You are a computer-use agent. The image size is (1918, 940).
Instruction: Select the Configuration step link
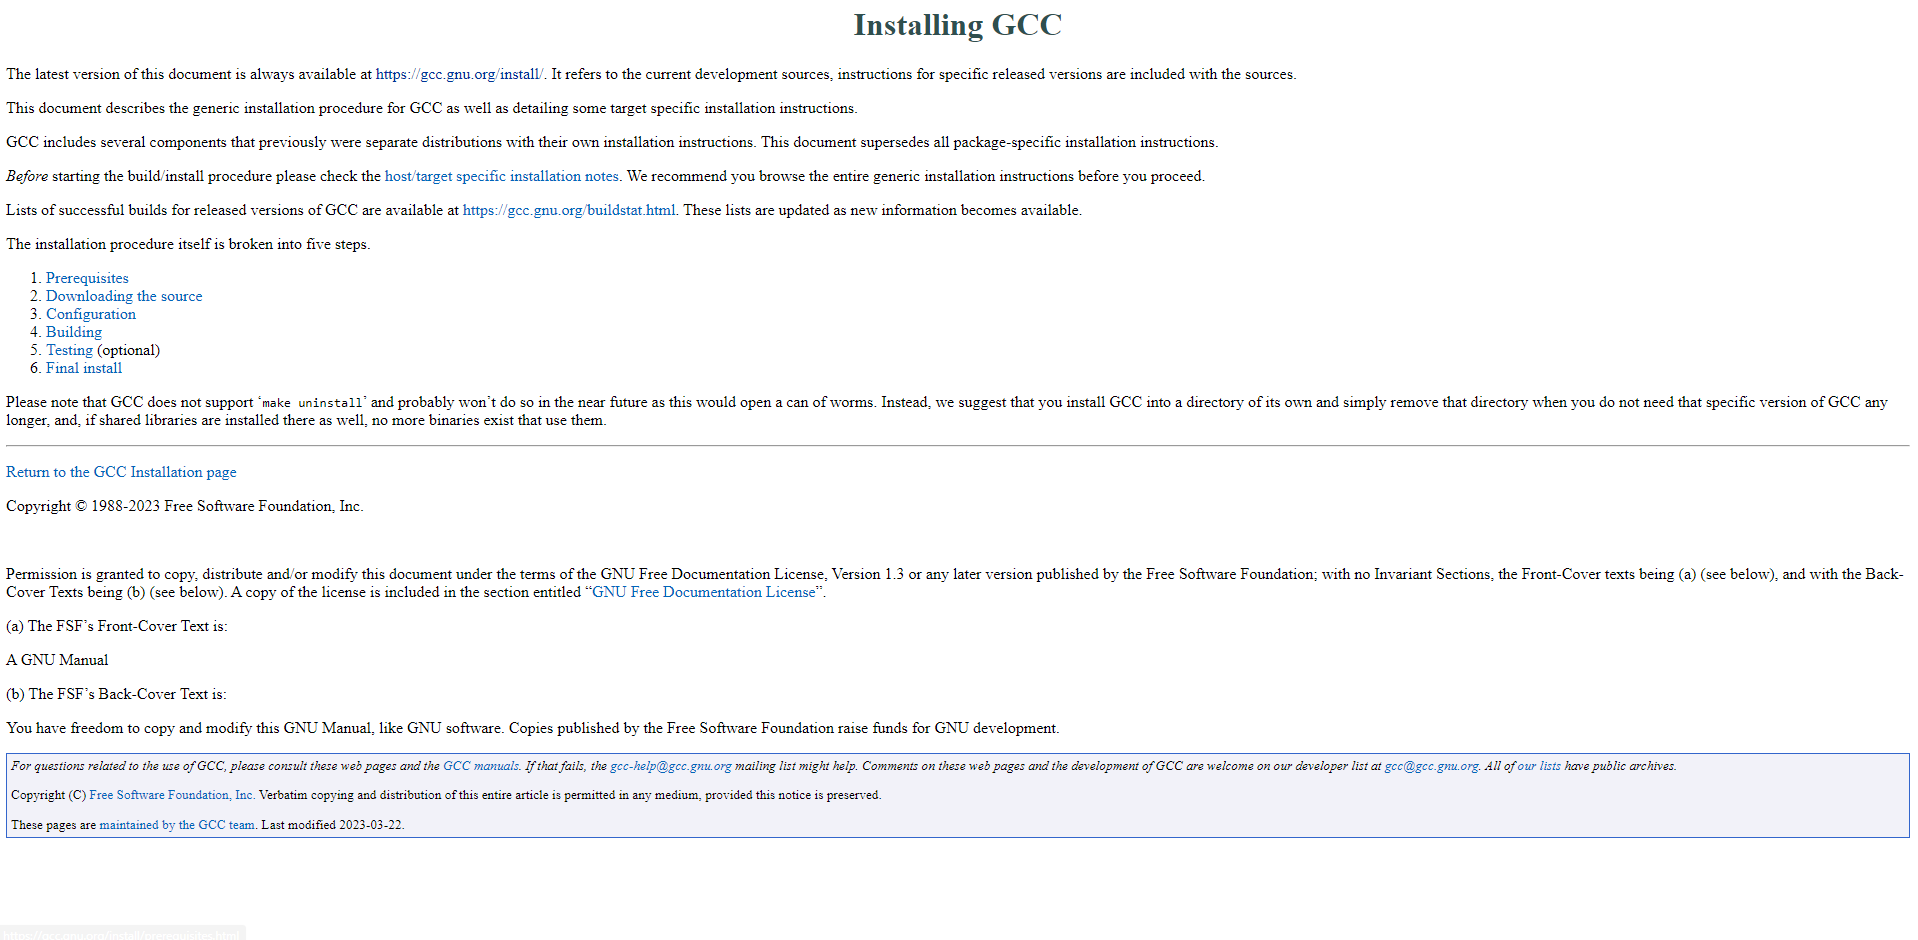pyautogui.click(x=91, y=314)
